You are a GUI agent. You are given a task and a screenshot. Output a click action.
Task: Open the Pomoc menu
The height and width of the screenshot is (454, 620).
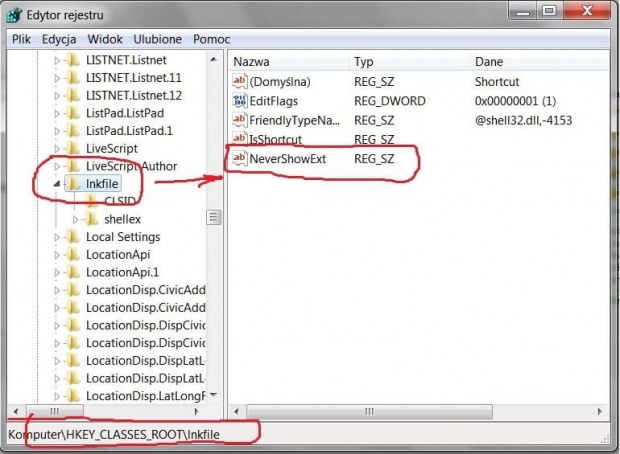(x=212, y=39)
